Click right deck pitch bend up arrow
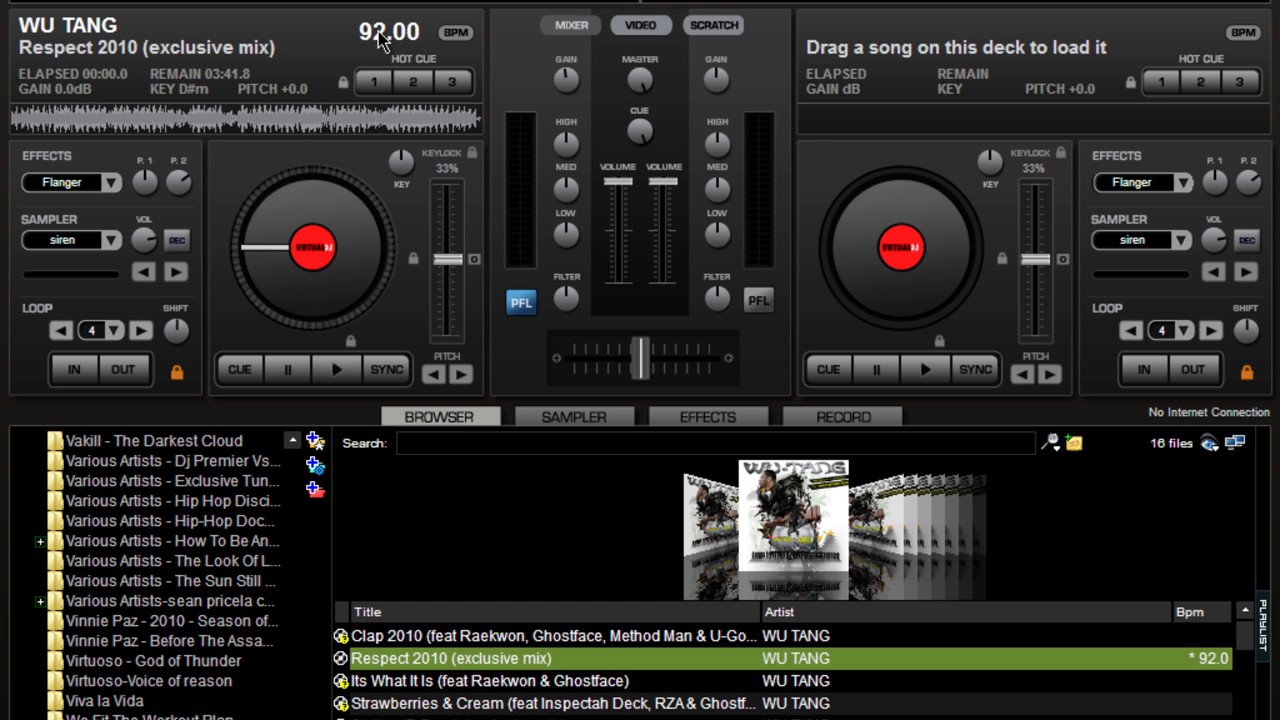 point(1049,375)
